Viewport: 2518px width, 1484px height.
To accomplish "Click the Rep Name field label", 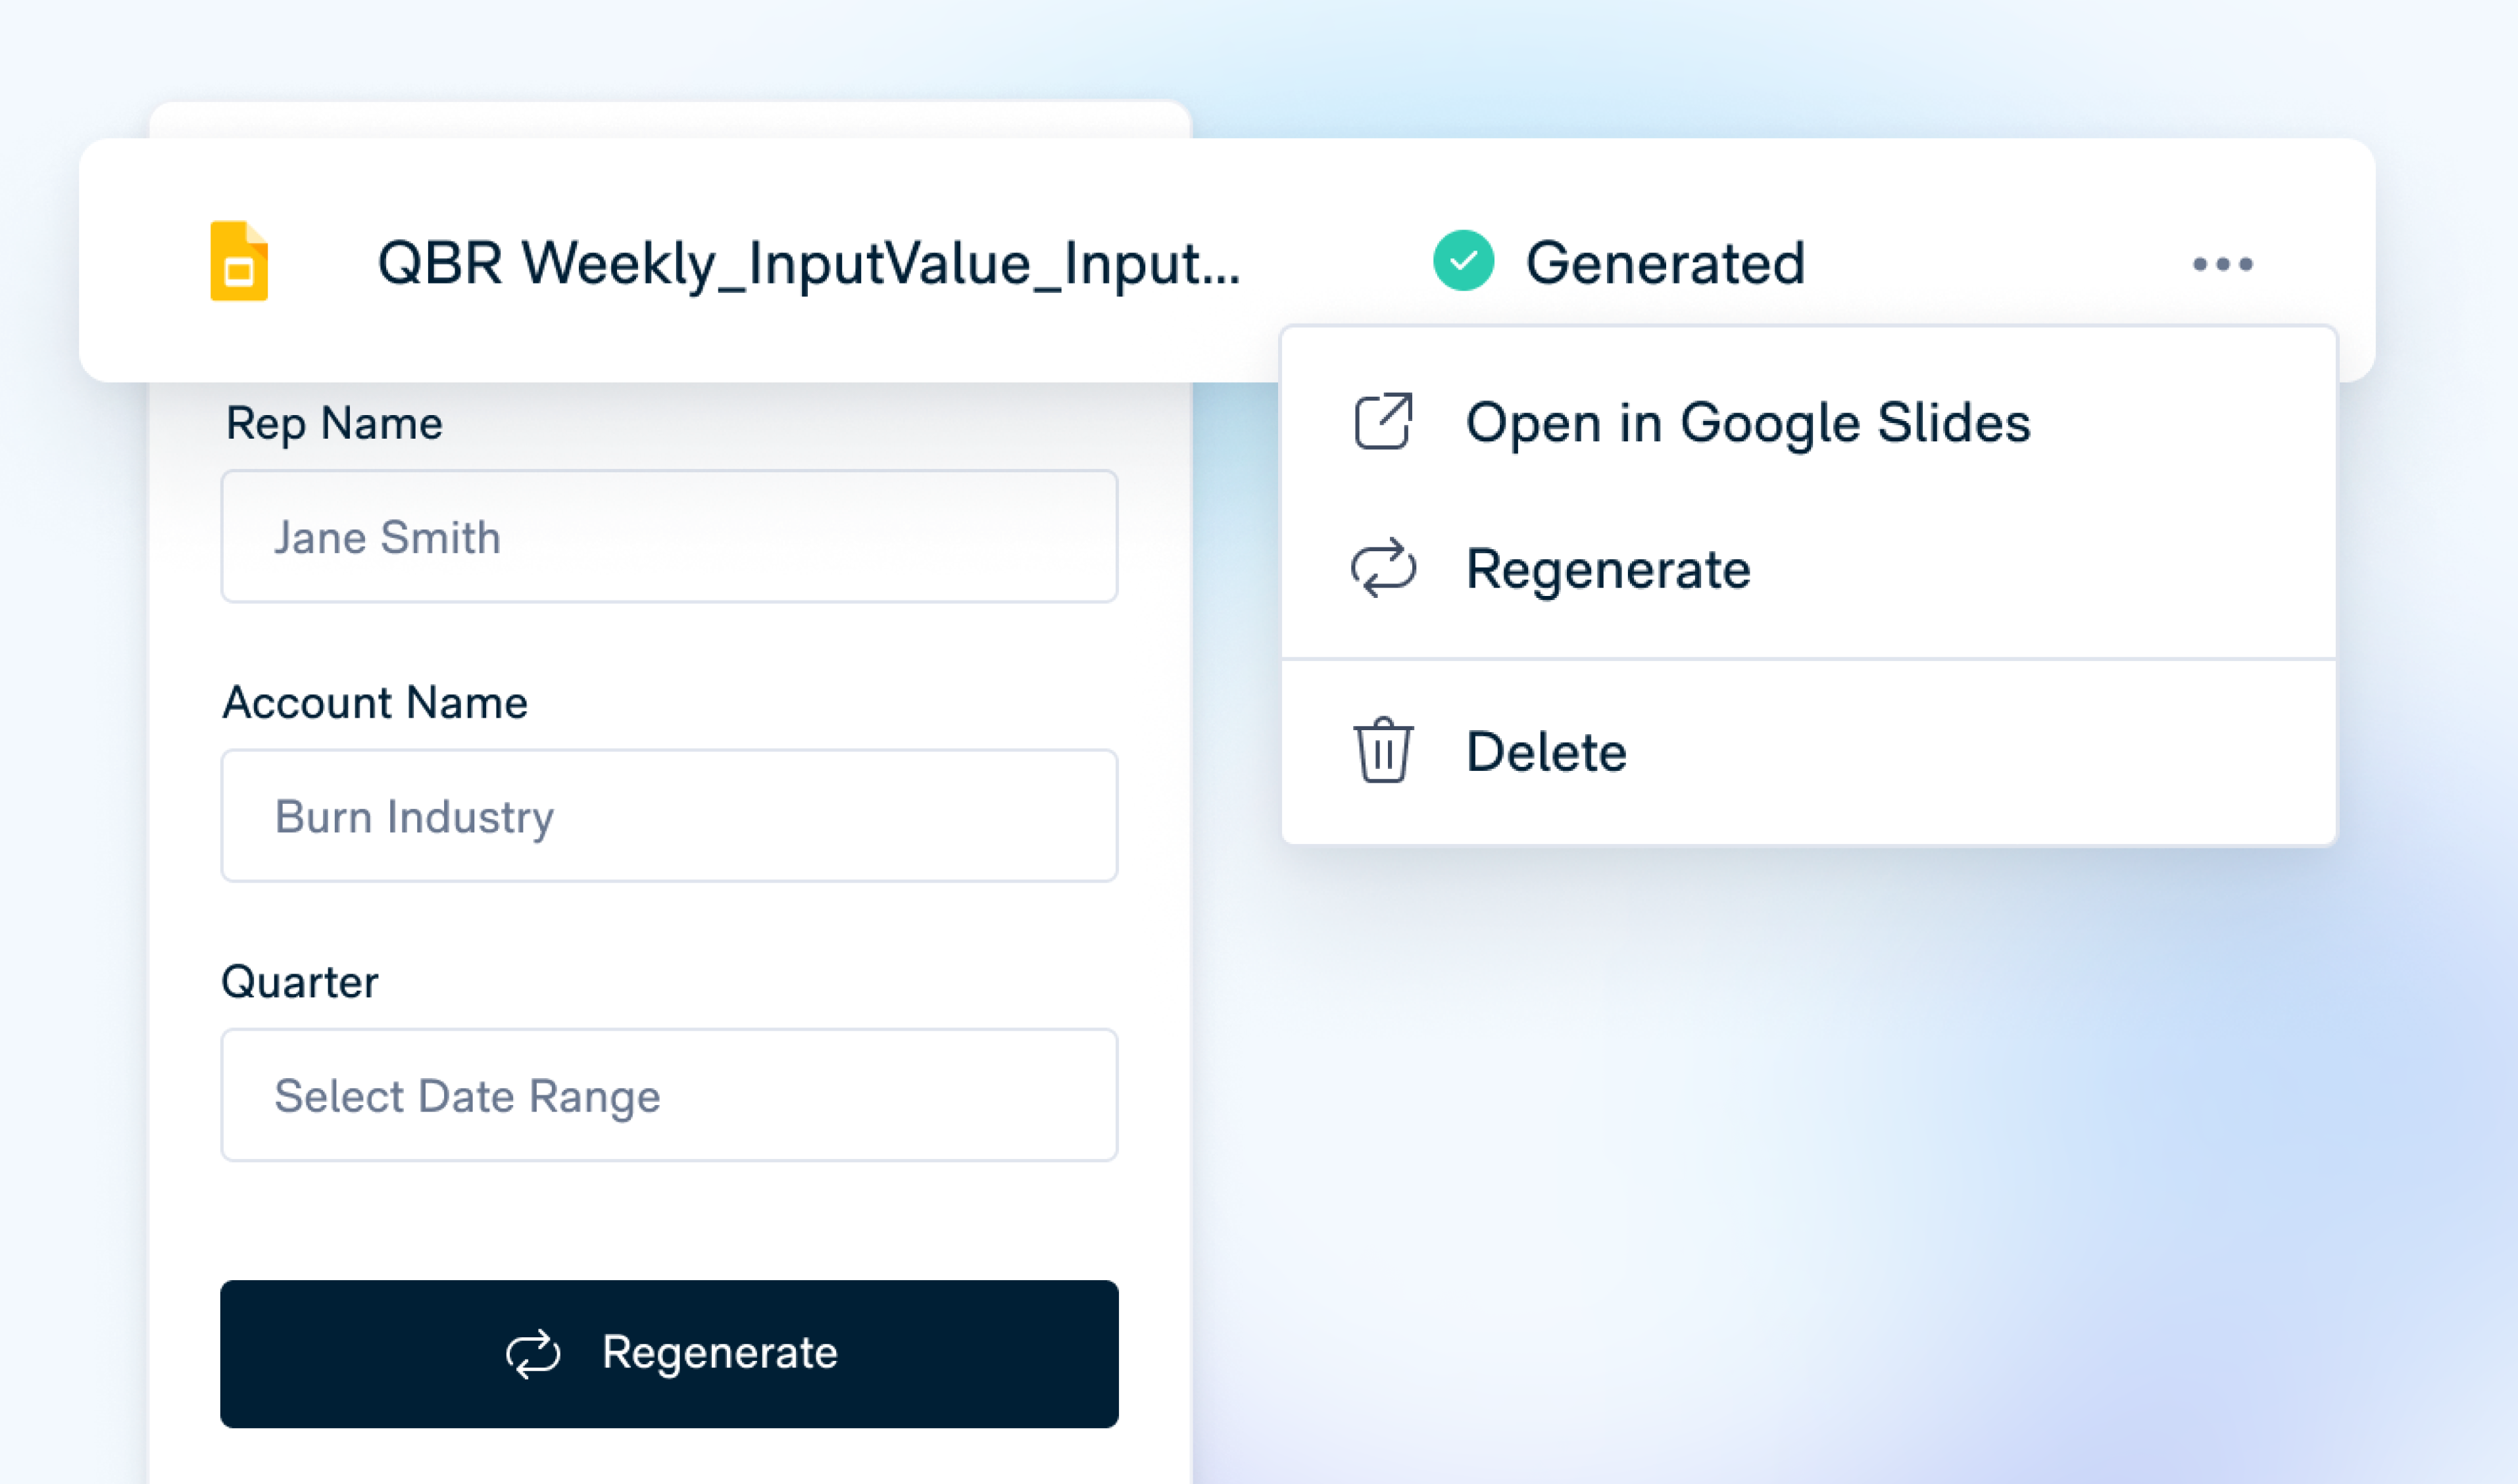I will coord(334,423).
